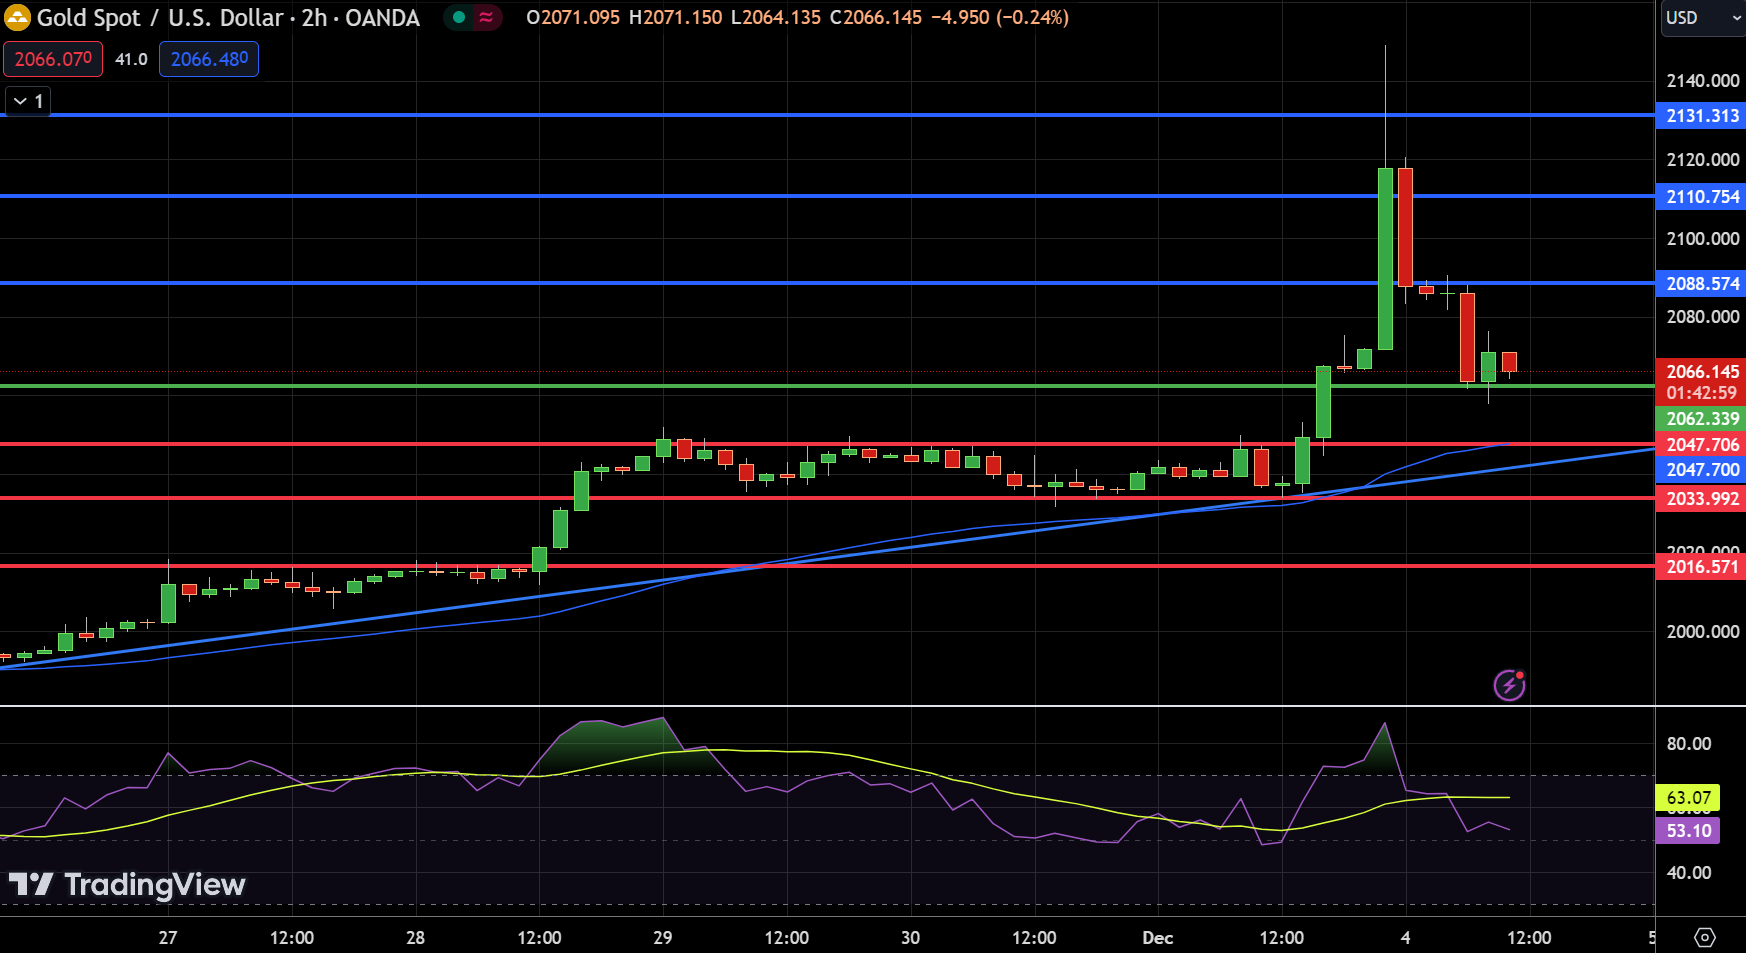Click the 28 date label on time axis
Viewport: 1746px width, 953px height.
(x=415, y=938)
